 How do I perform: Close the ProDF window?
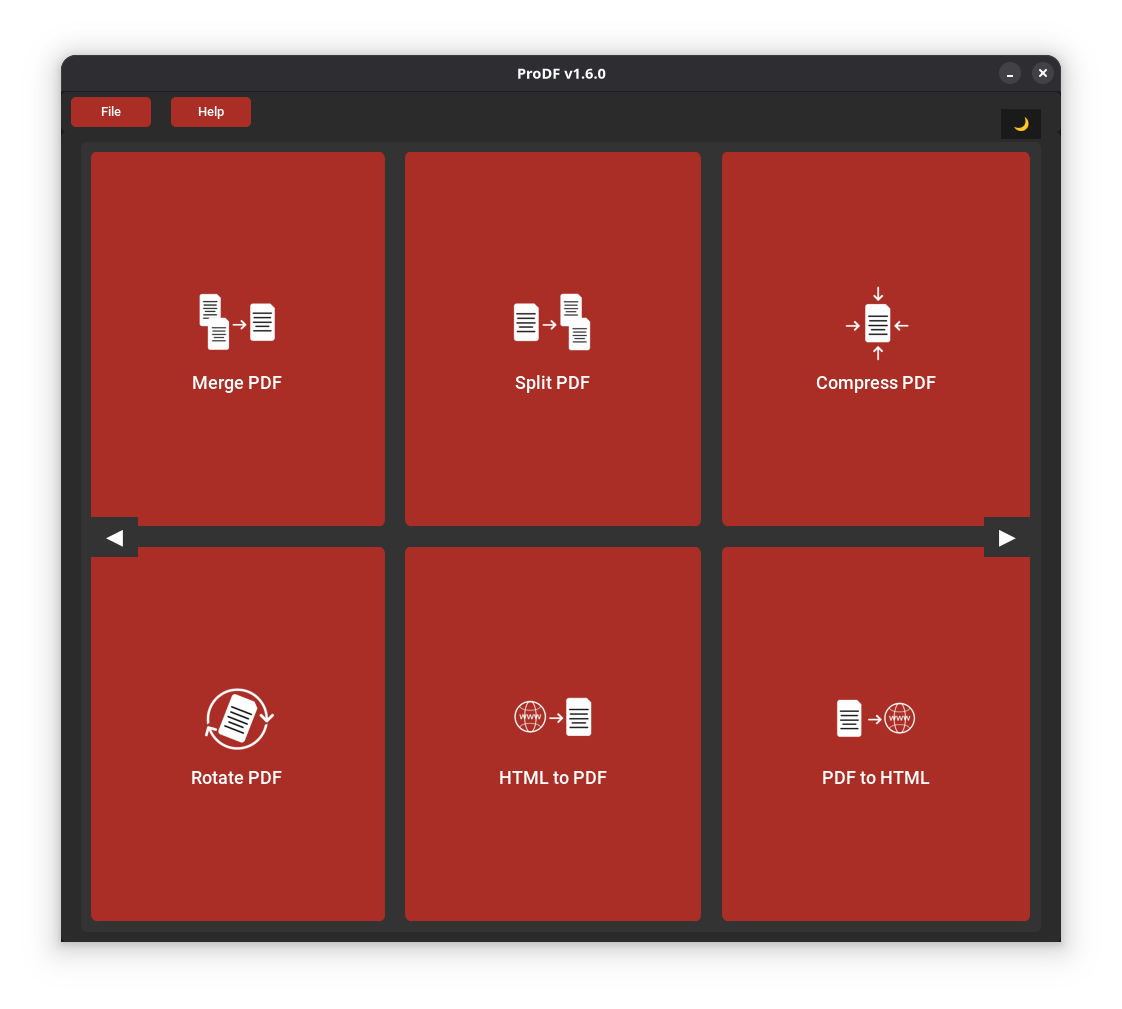(1043, 73)
